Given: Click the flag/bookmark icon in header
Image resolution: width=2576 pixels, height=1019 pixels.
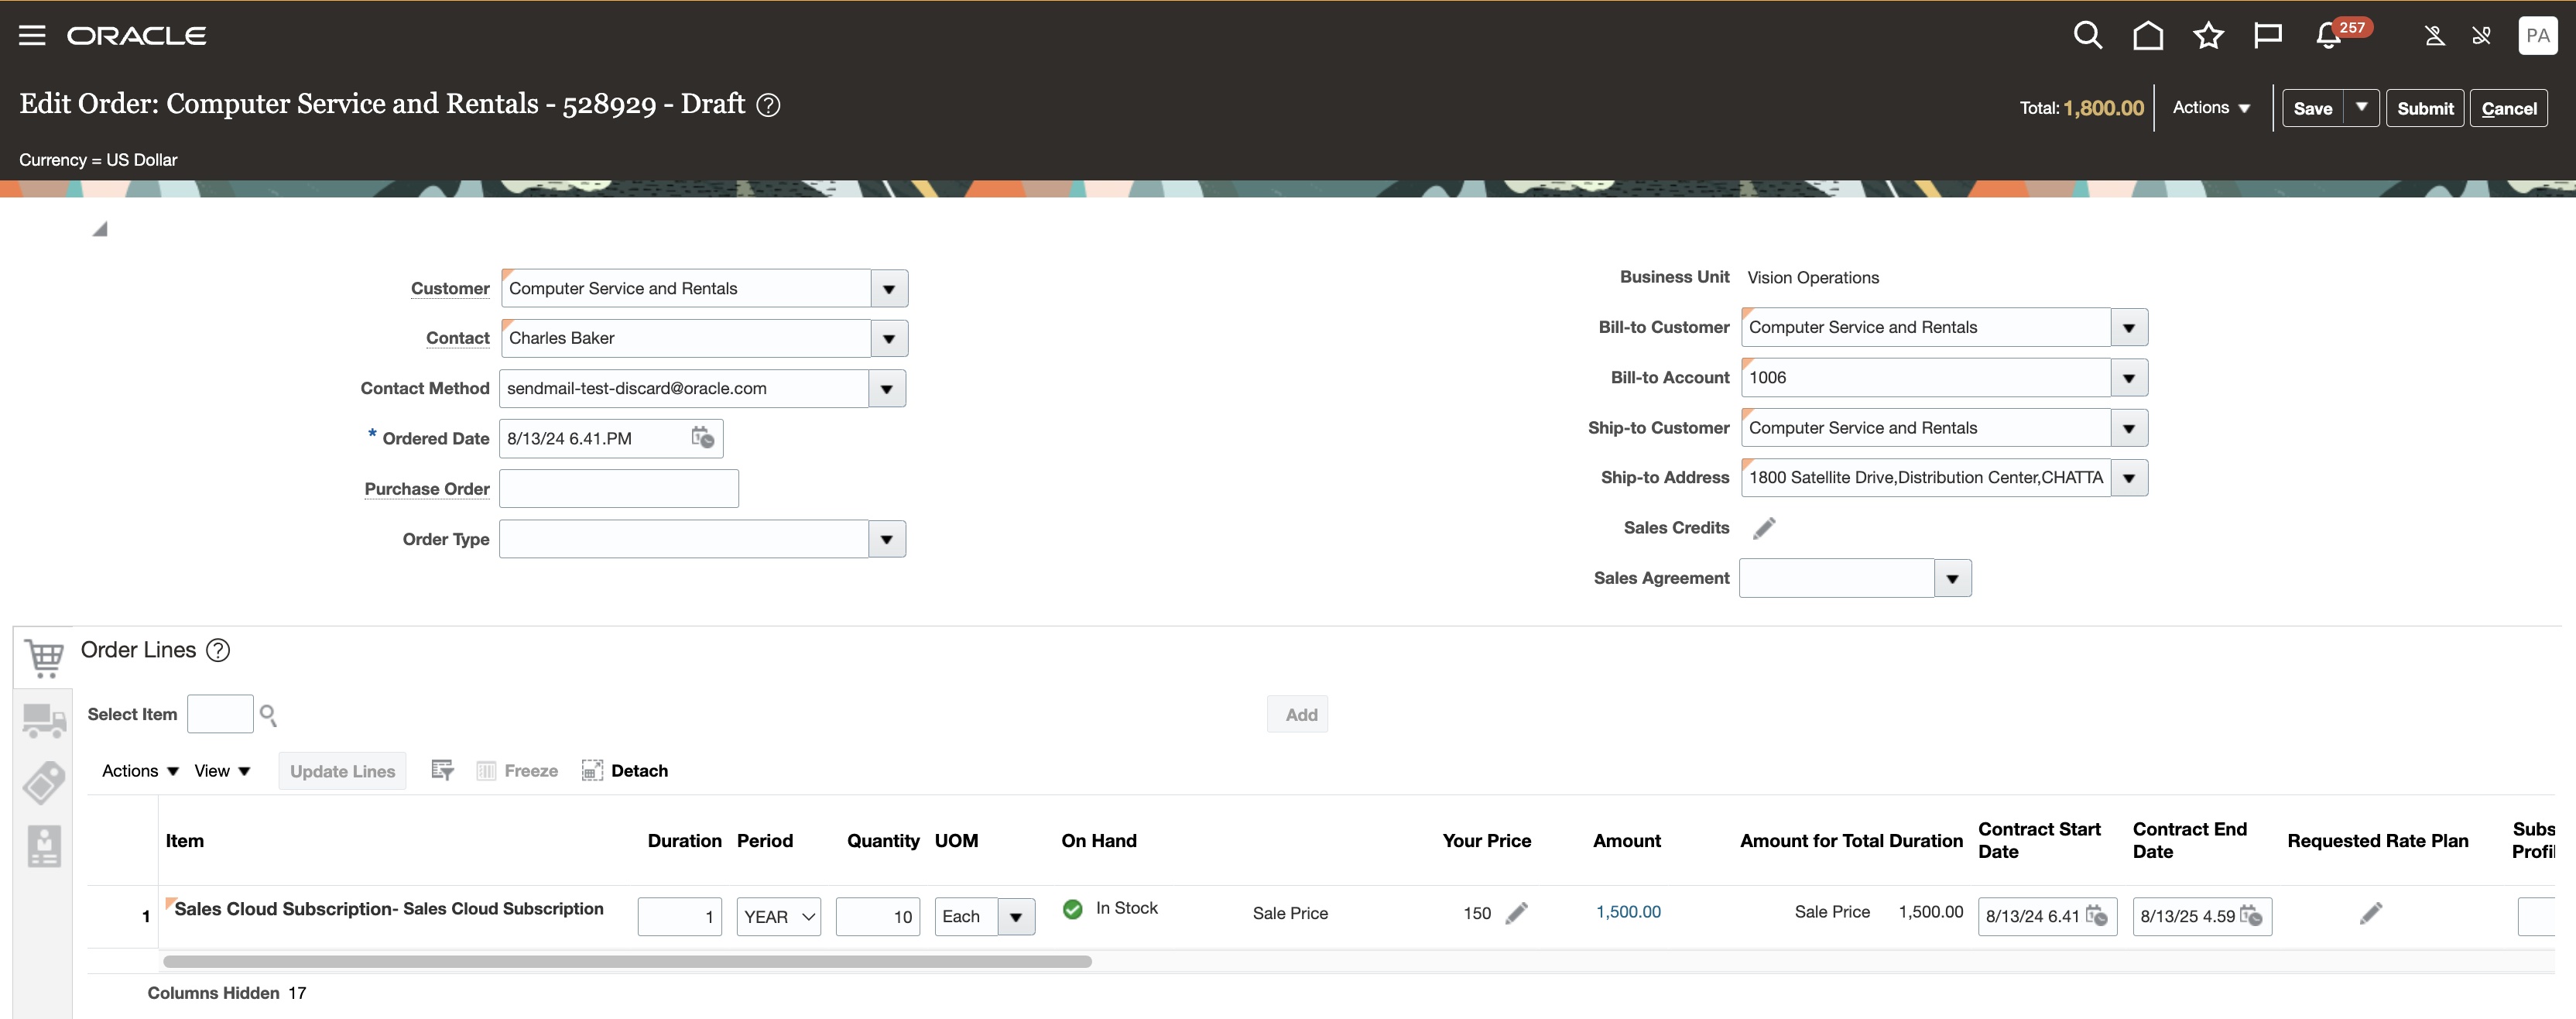Looking at the screenshot, I should point(2264,35).
